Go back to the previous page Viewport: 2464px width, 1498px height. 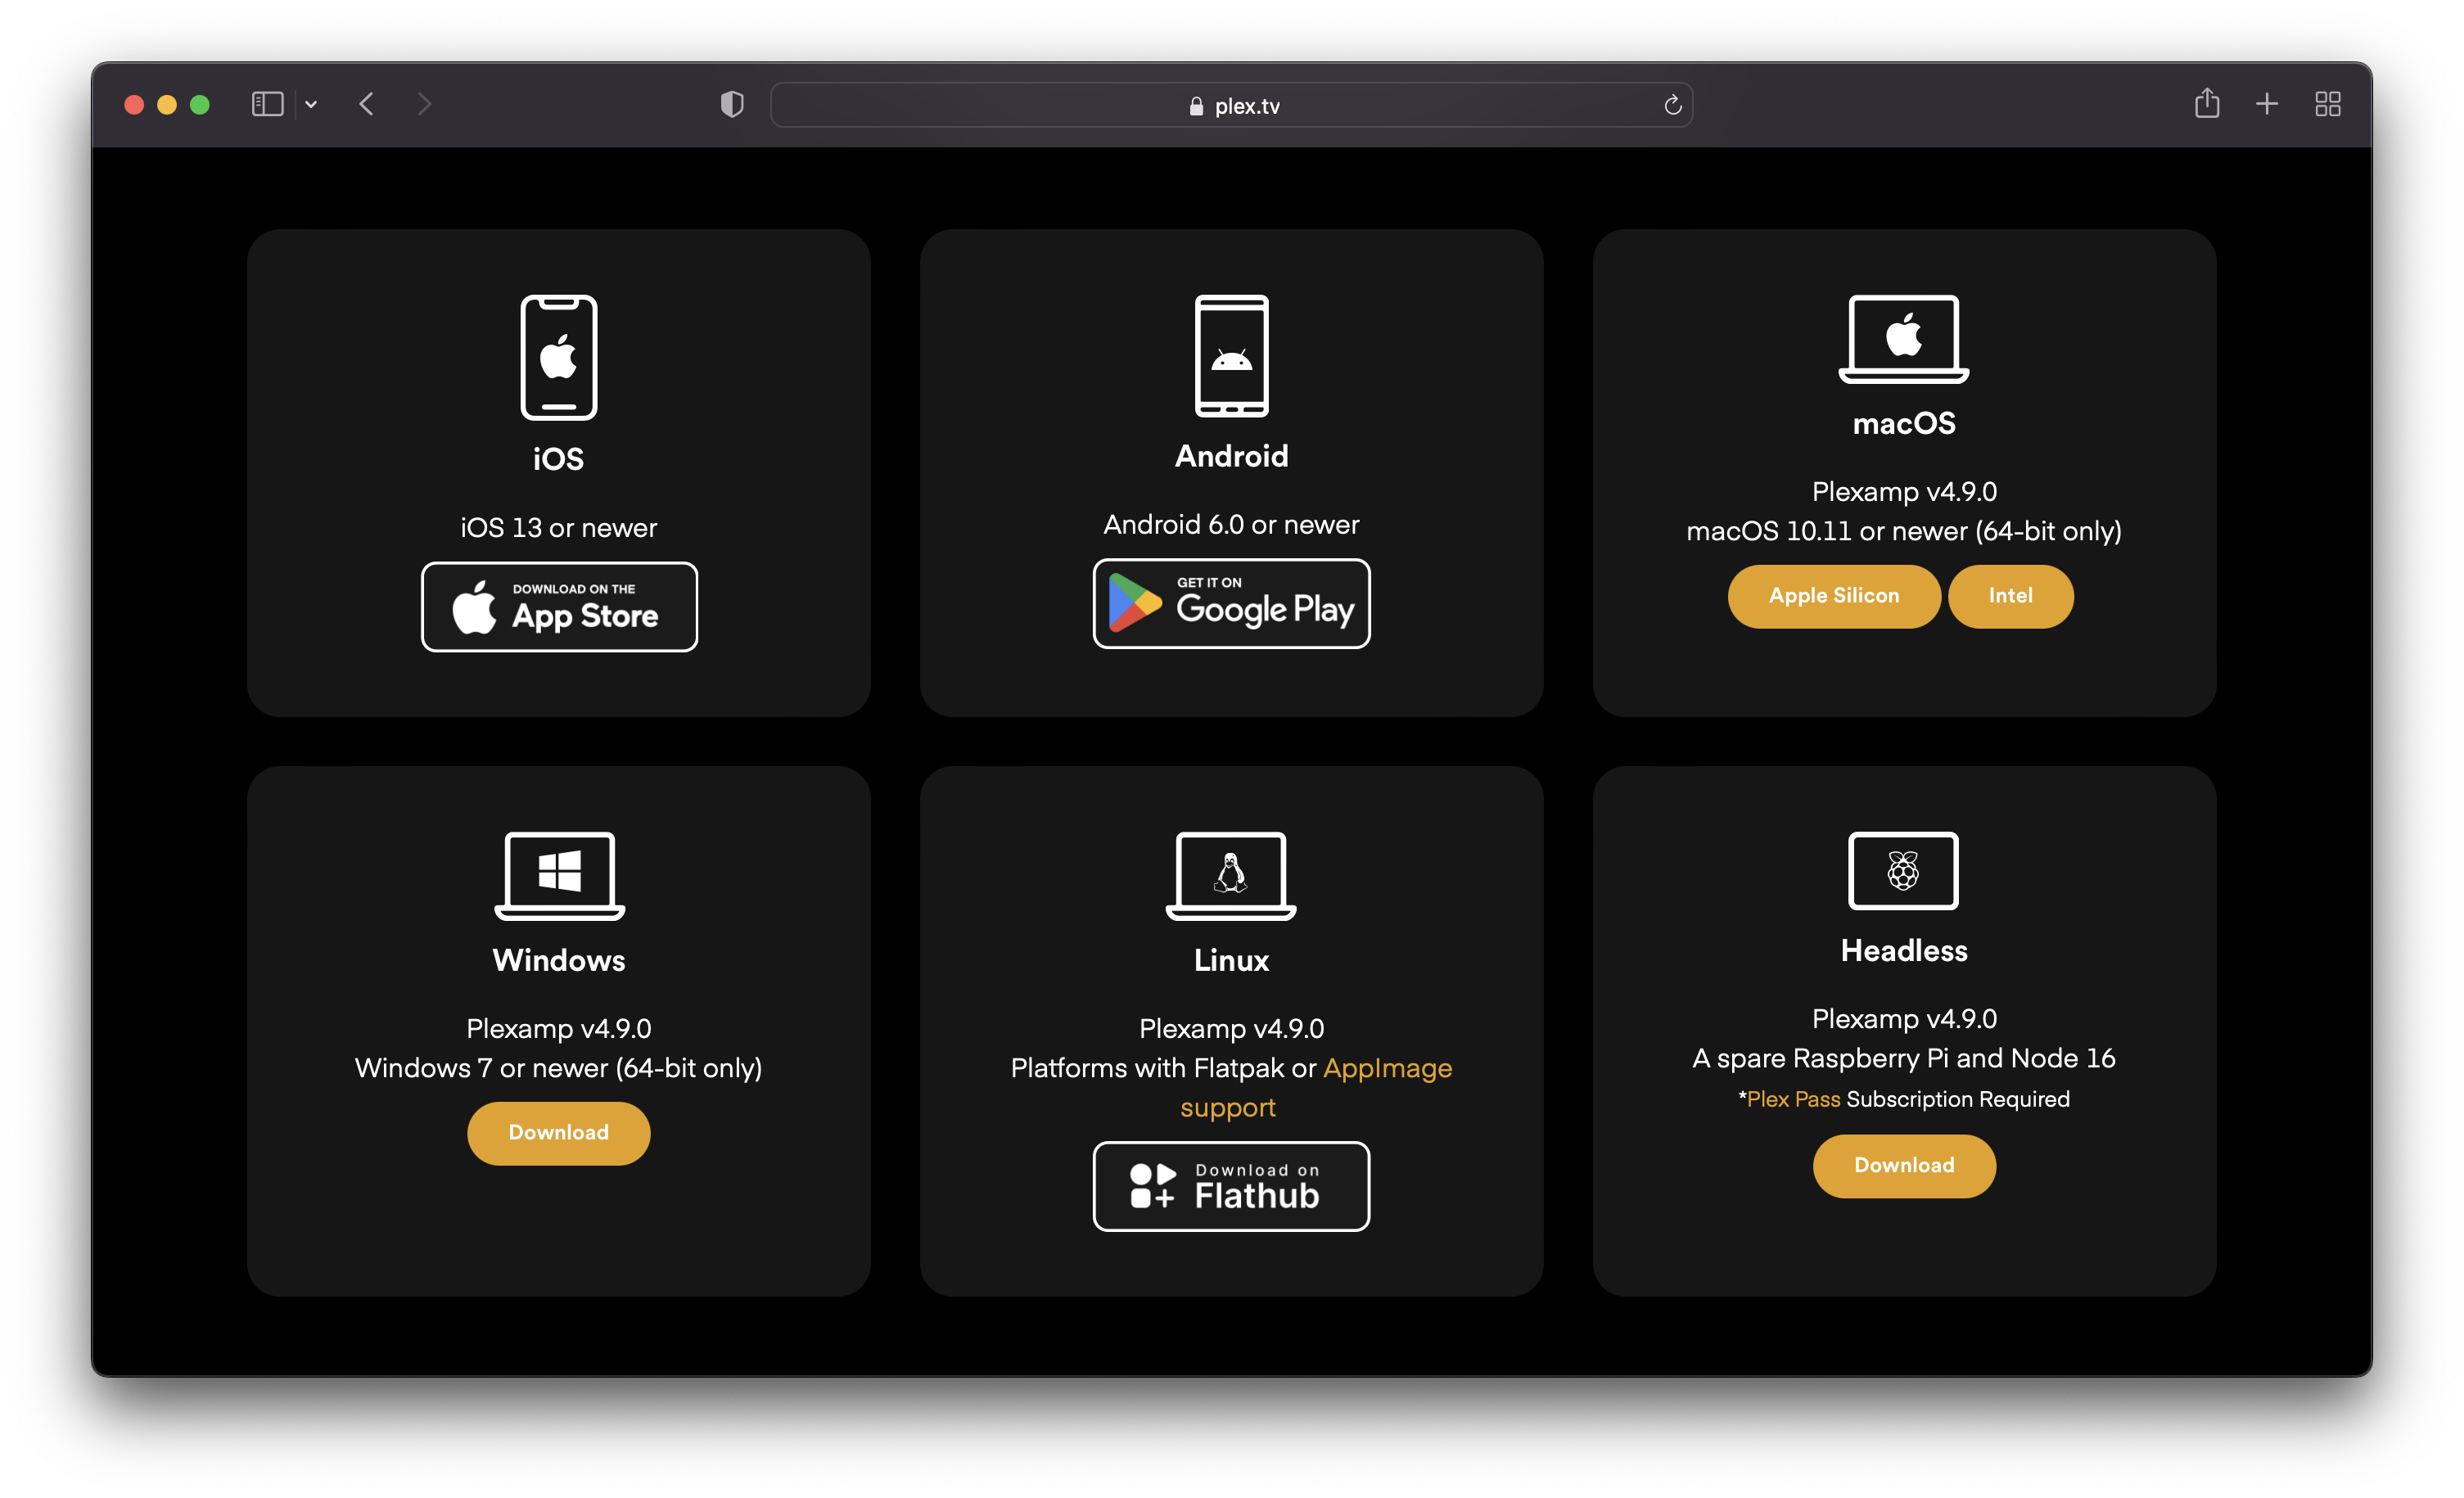(x=367, y=104)
